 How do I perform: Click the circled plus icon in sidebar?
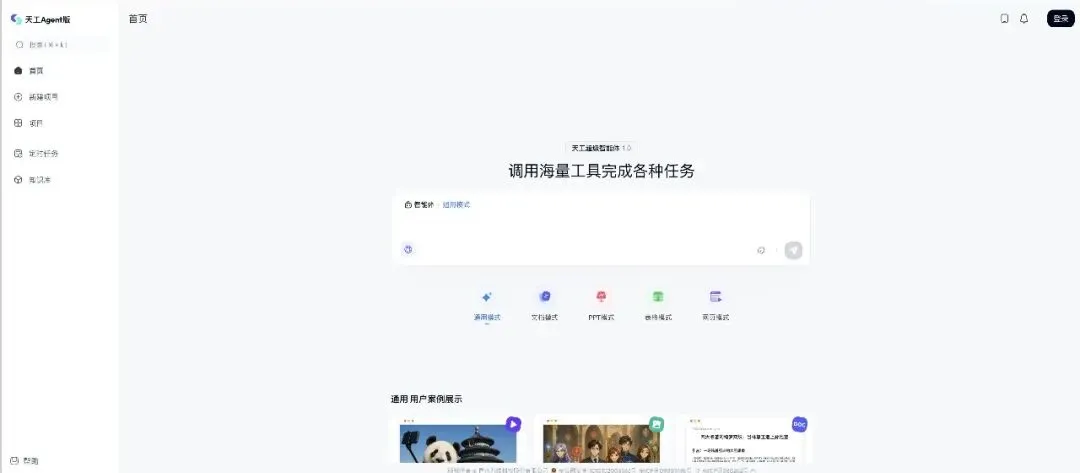tap(19, 97)
